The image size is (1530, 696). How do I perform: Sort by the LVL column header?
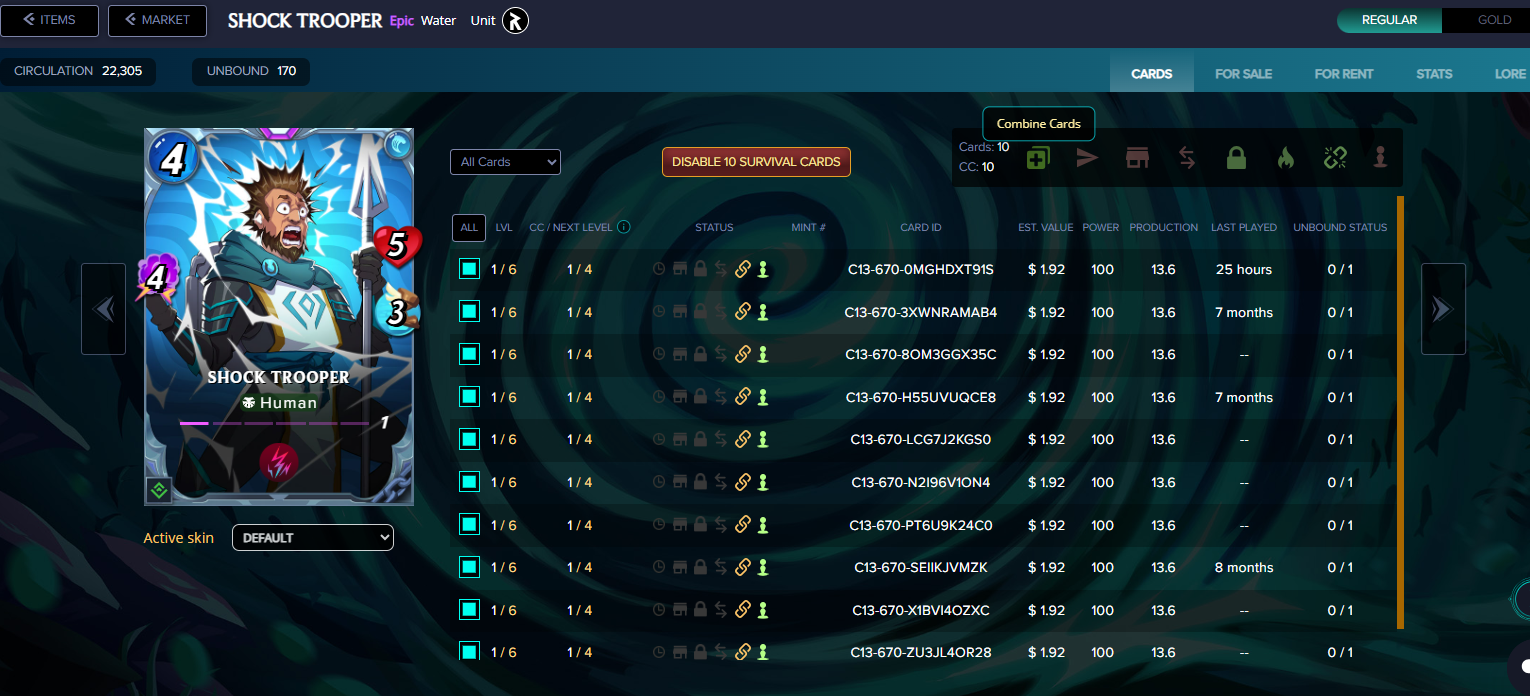(x=504, y=227)
